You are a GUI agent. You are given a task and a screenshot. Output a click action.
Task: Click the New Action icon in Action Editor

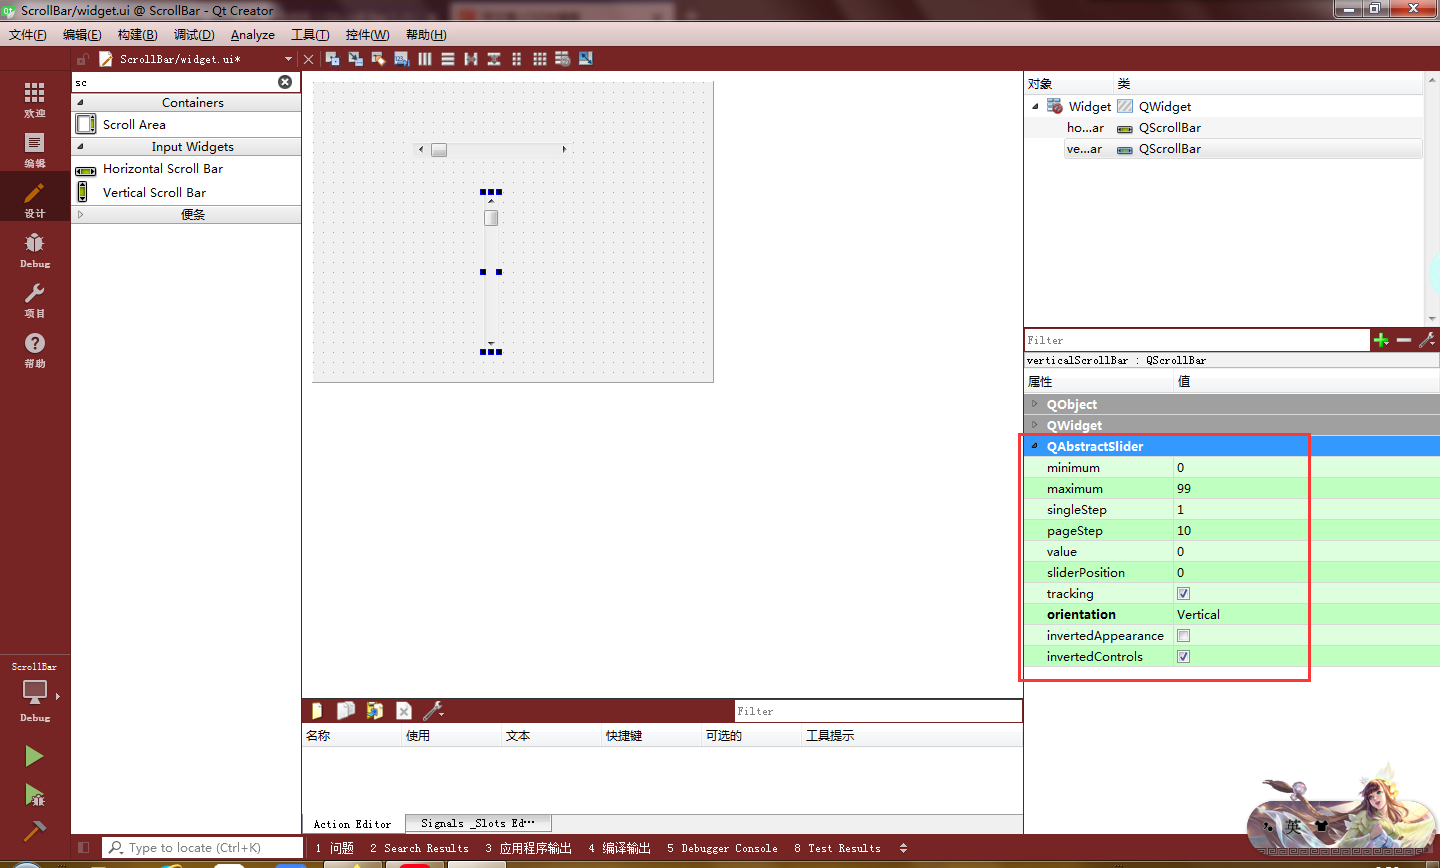(316, 710)
